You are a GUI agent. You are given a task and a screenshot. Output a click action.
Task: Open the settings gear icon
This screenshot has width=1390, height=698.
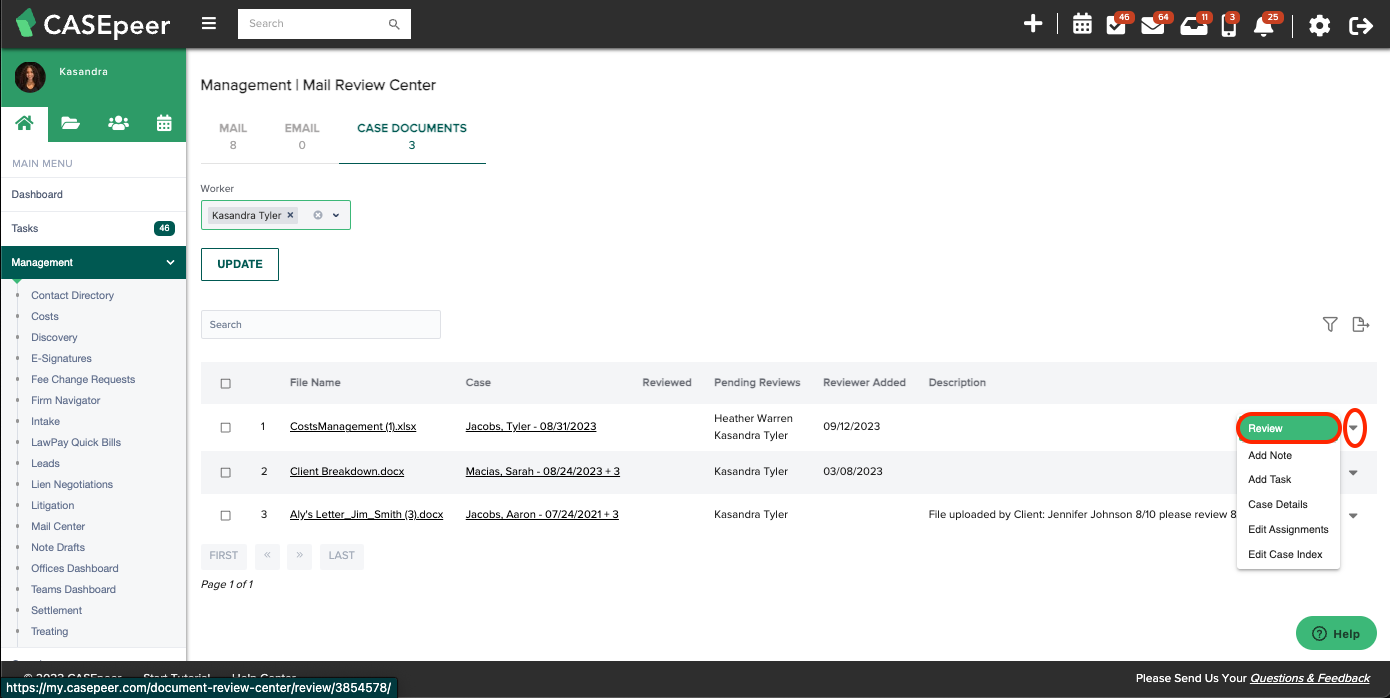pos(1320,25)
